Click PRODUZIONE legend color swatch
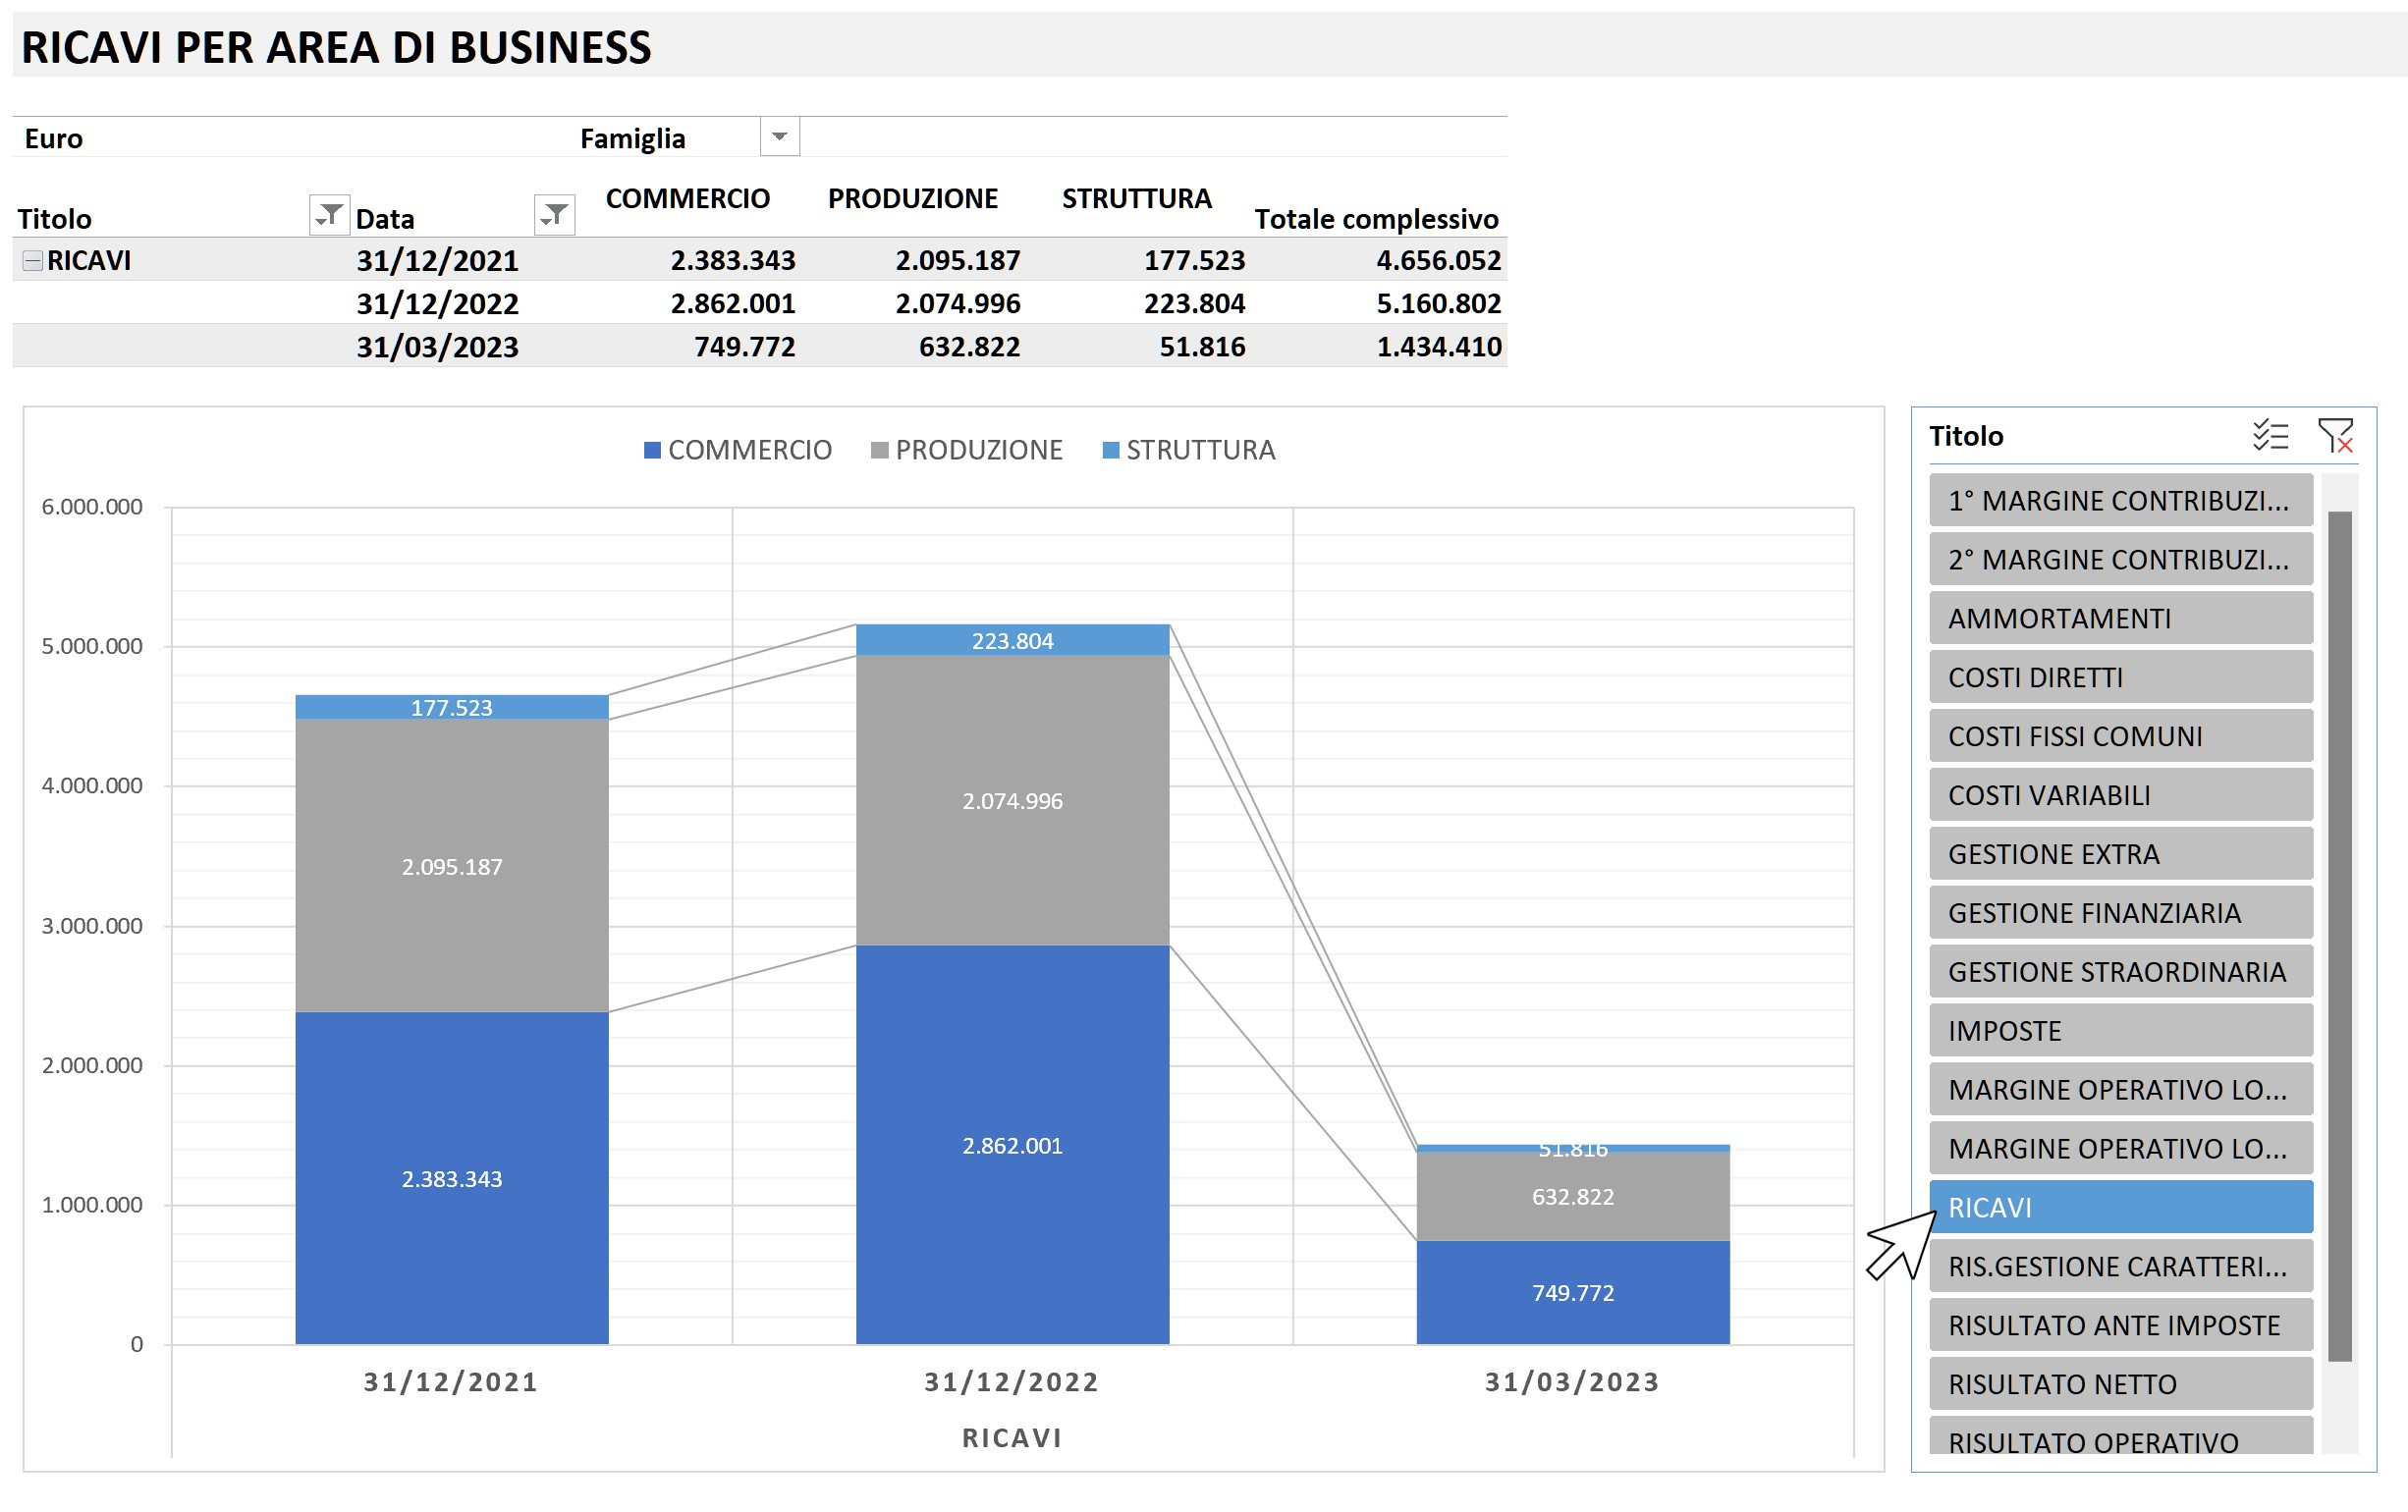Screen dimensions: 2408x1512 pyautogui.click(x=879, y=451)
